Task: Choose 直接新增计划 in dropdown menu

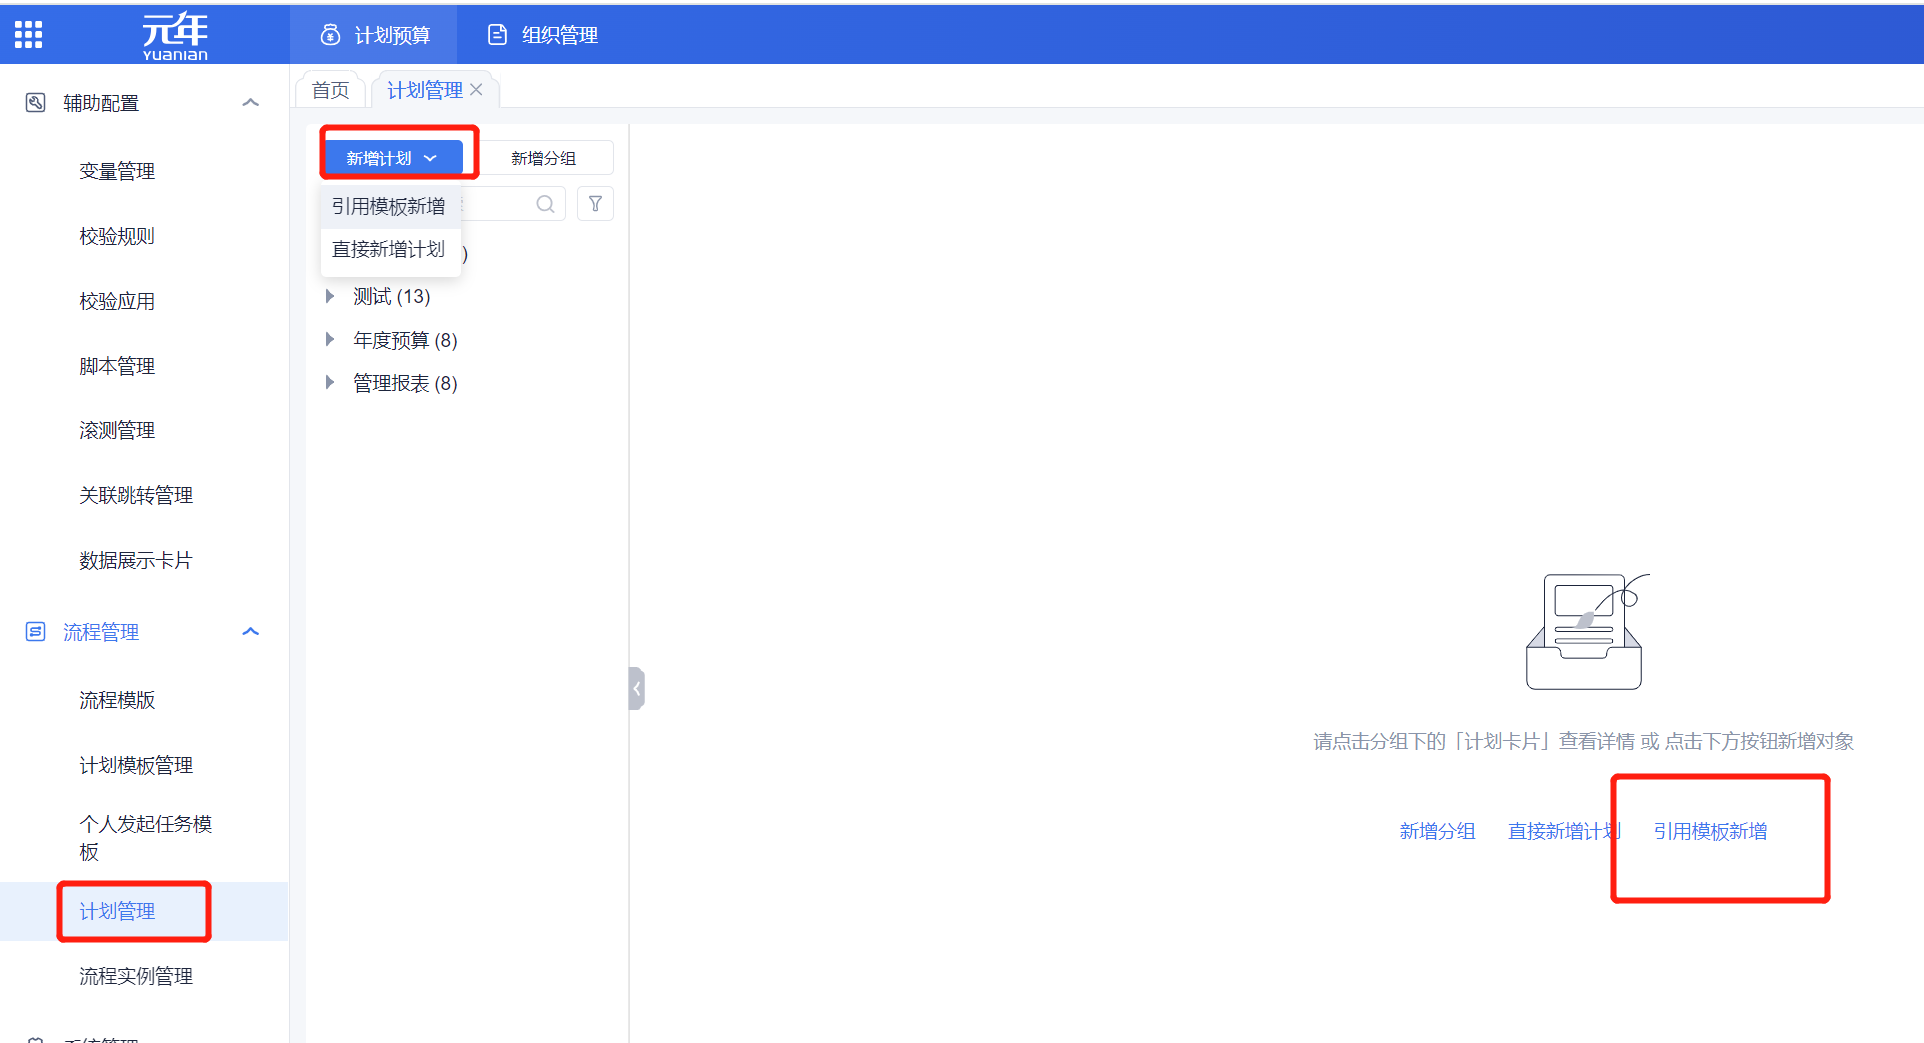Action: [x=388, y=250]
